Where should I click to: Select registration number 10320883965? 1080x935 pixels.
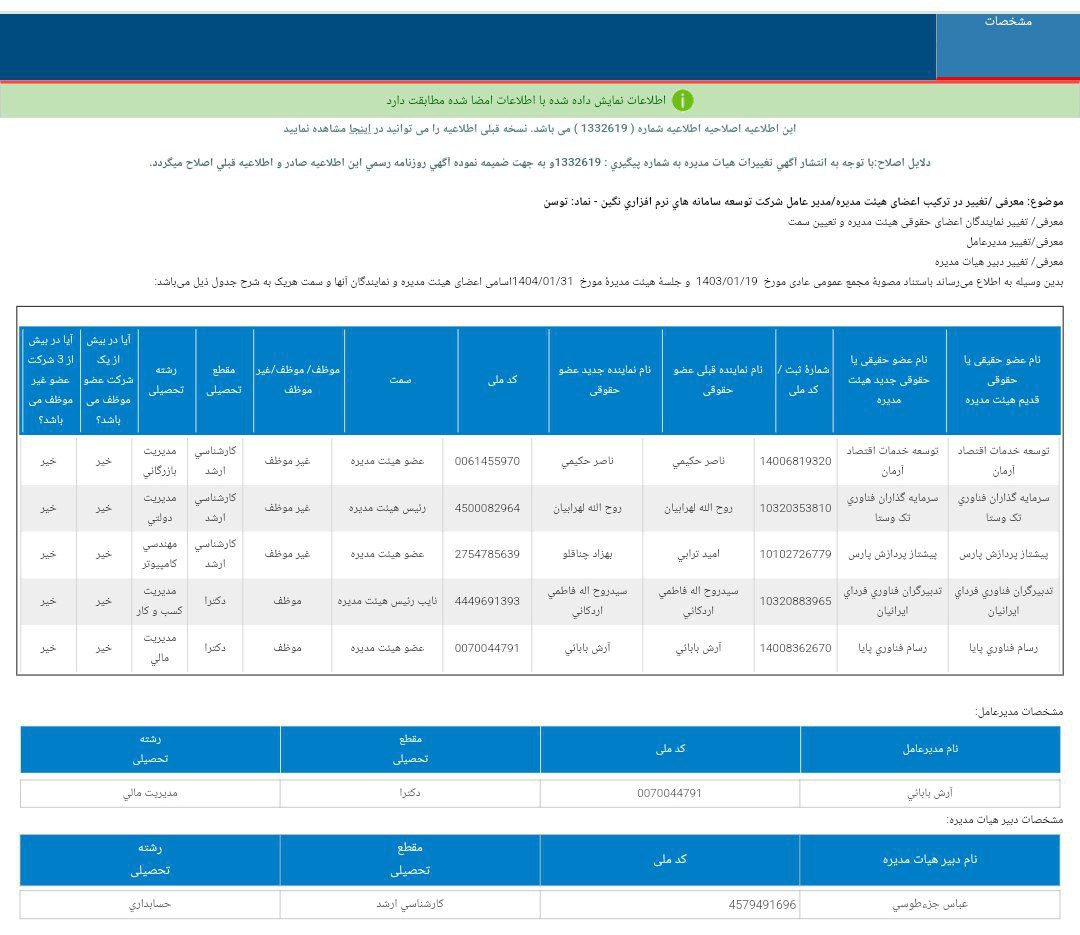796,601
